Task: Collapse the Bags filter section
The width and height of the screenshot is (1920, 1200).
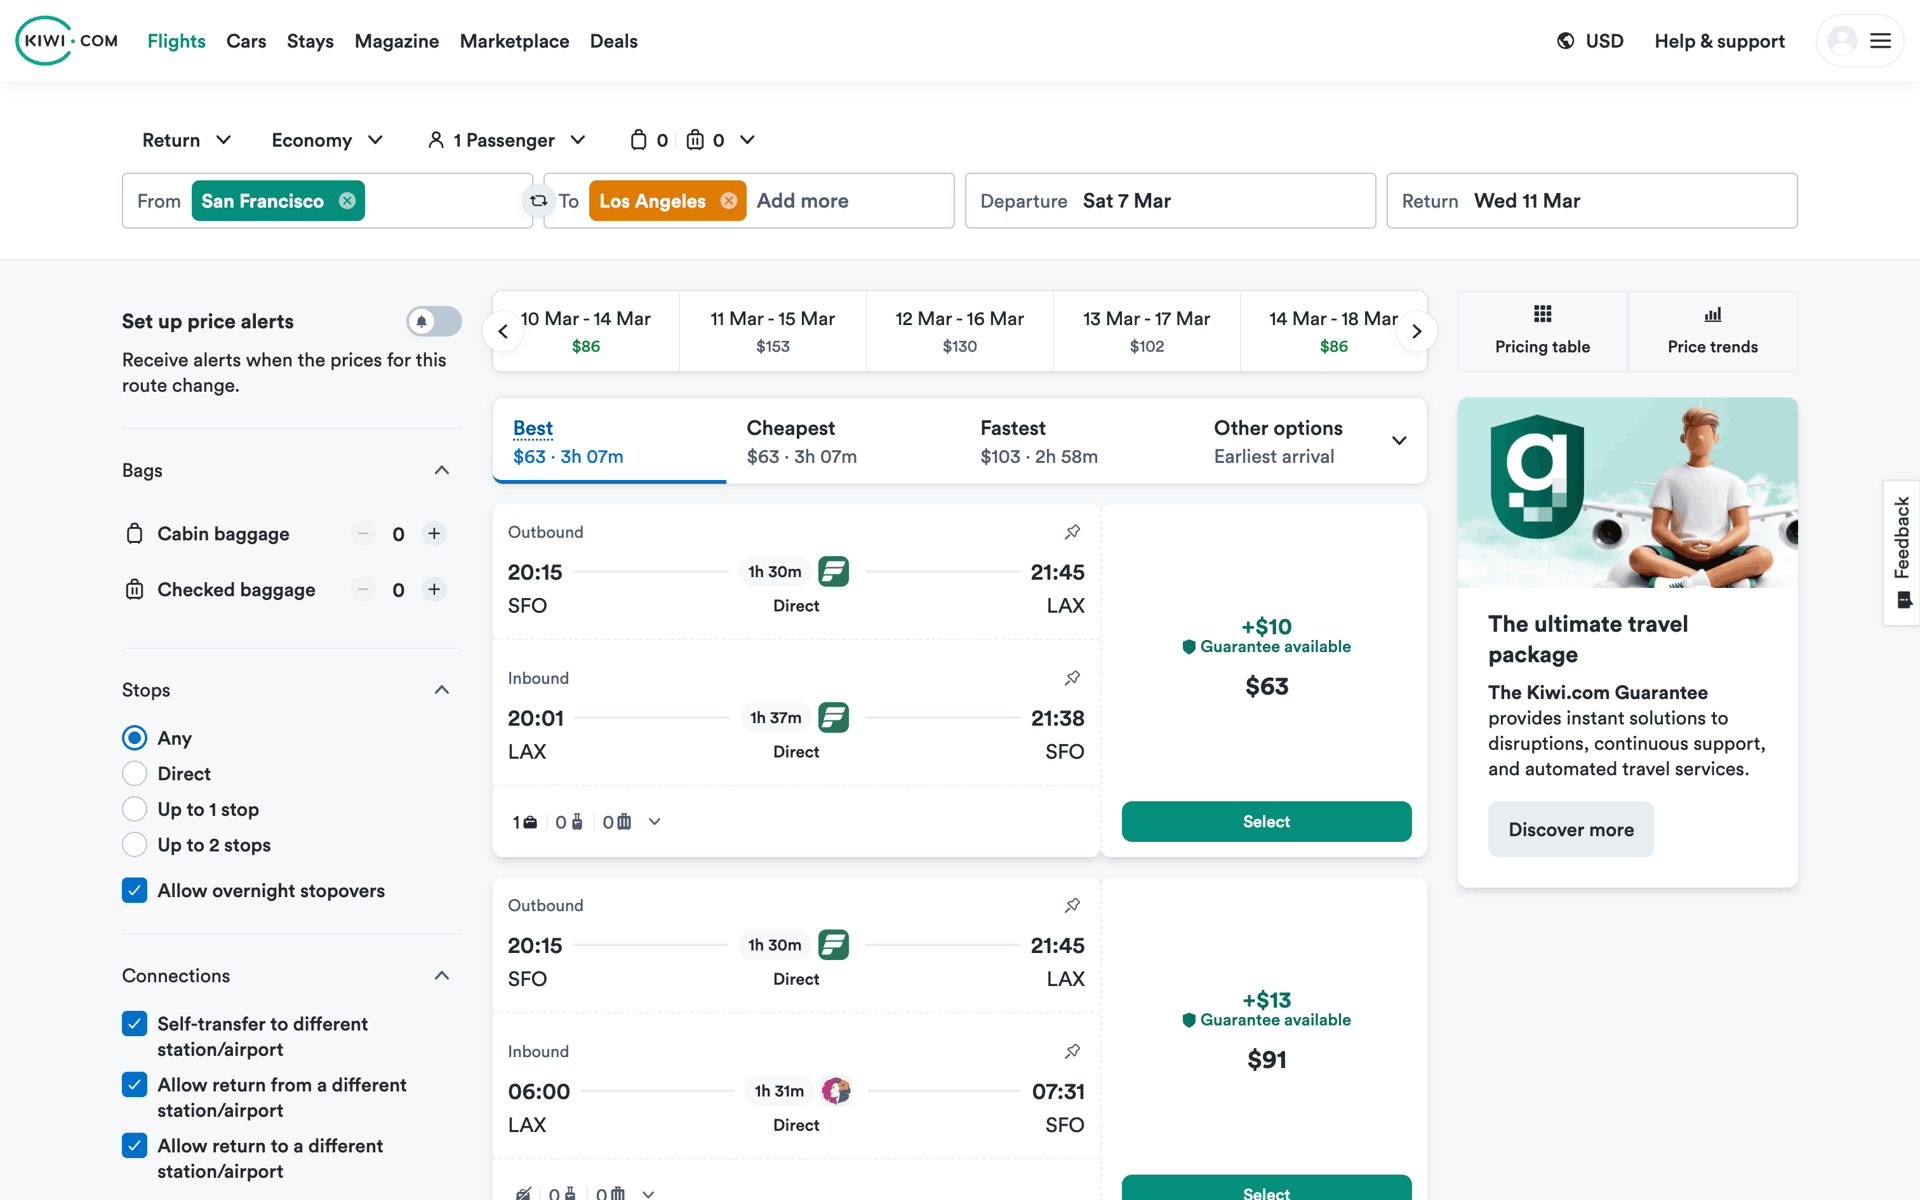Action: 442,471
